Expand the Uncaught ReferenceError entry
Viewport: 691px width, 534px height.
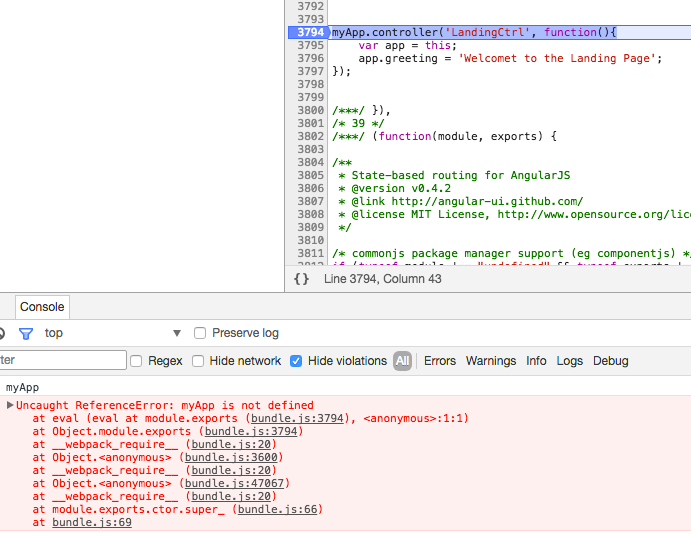point(10,405)
